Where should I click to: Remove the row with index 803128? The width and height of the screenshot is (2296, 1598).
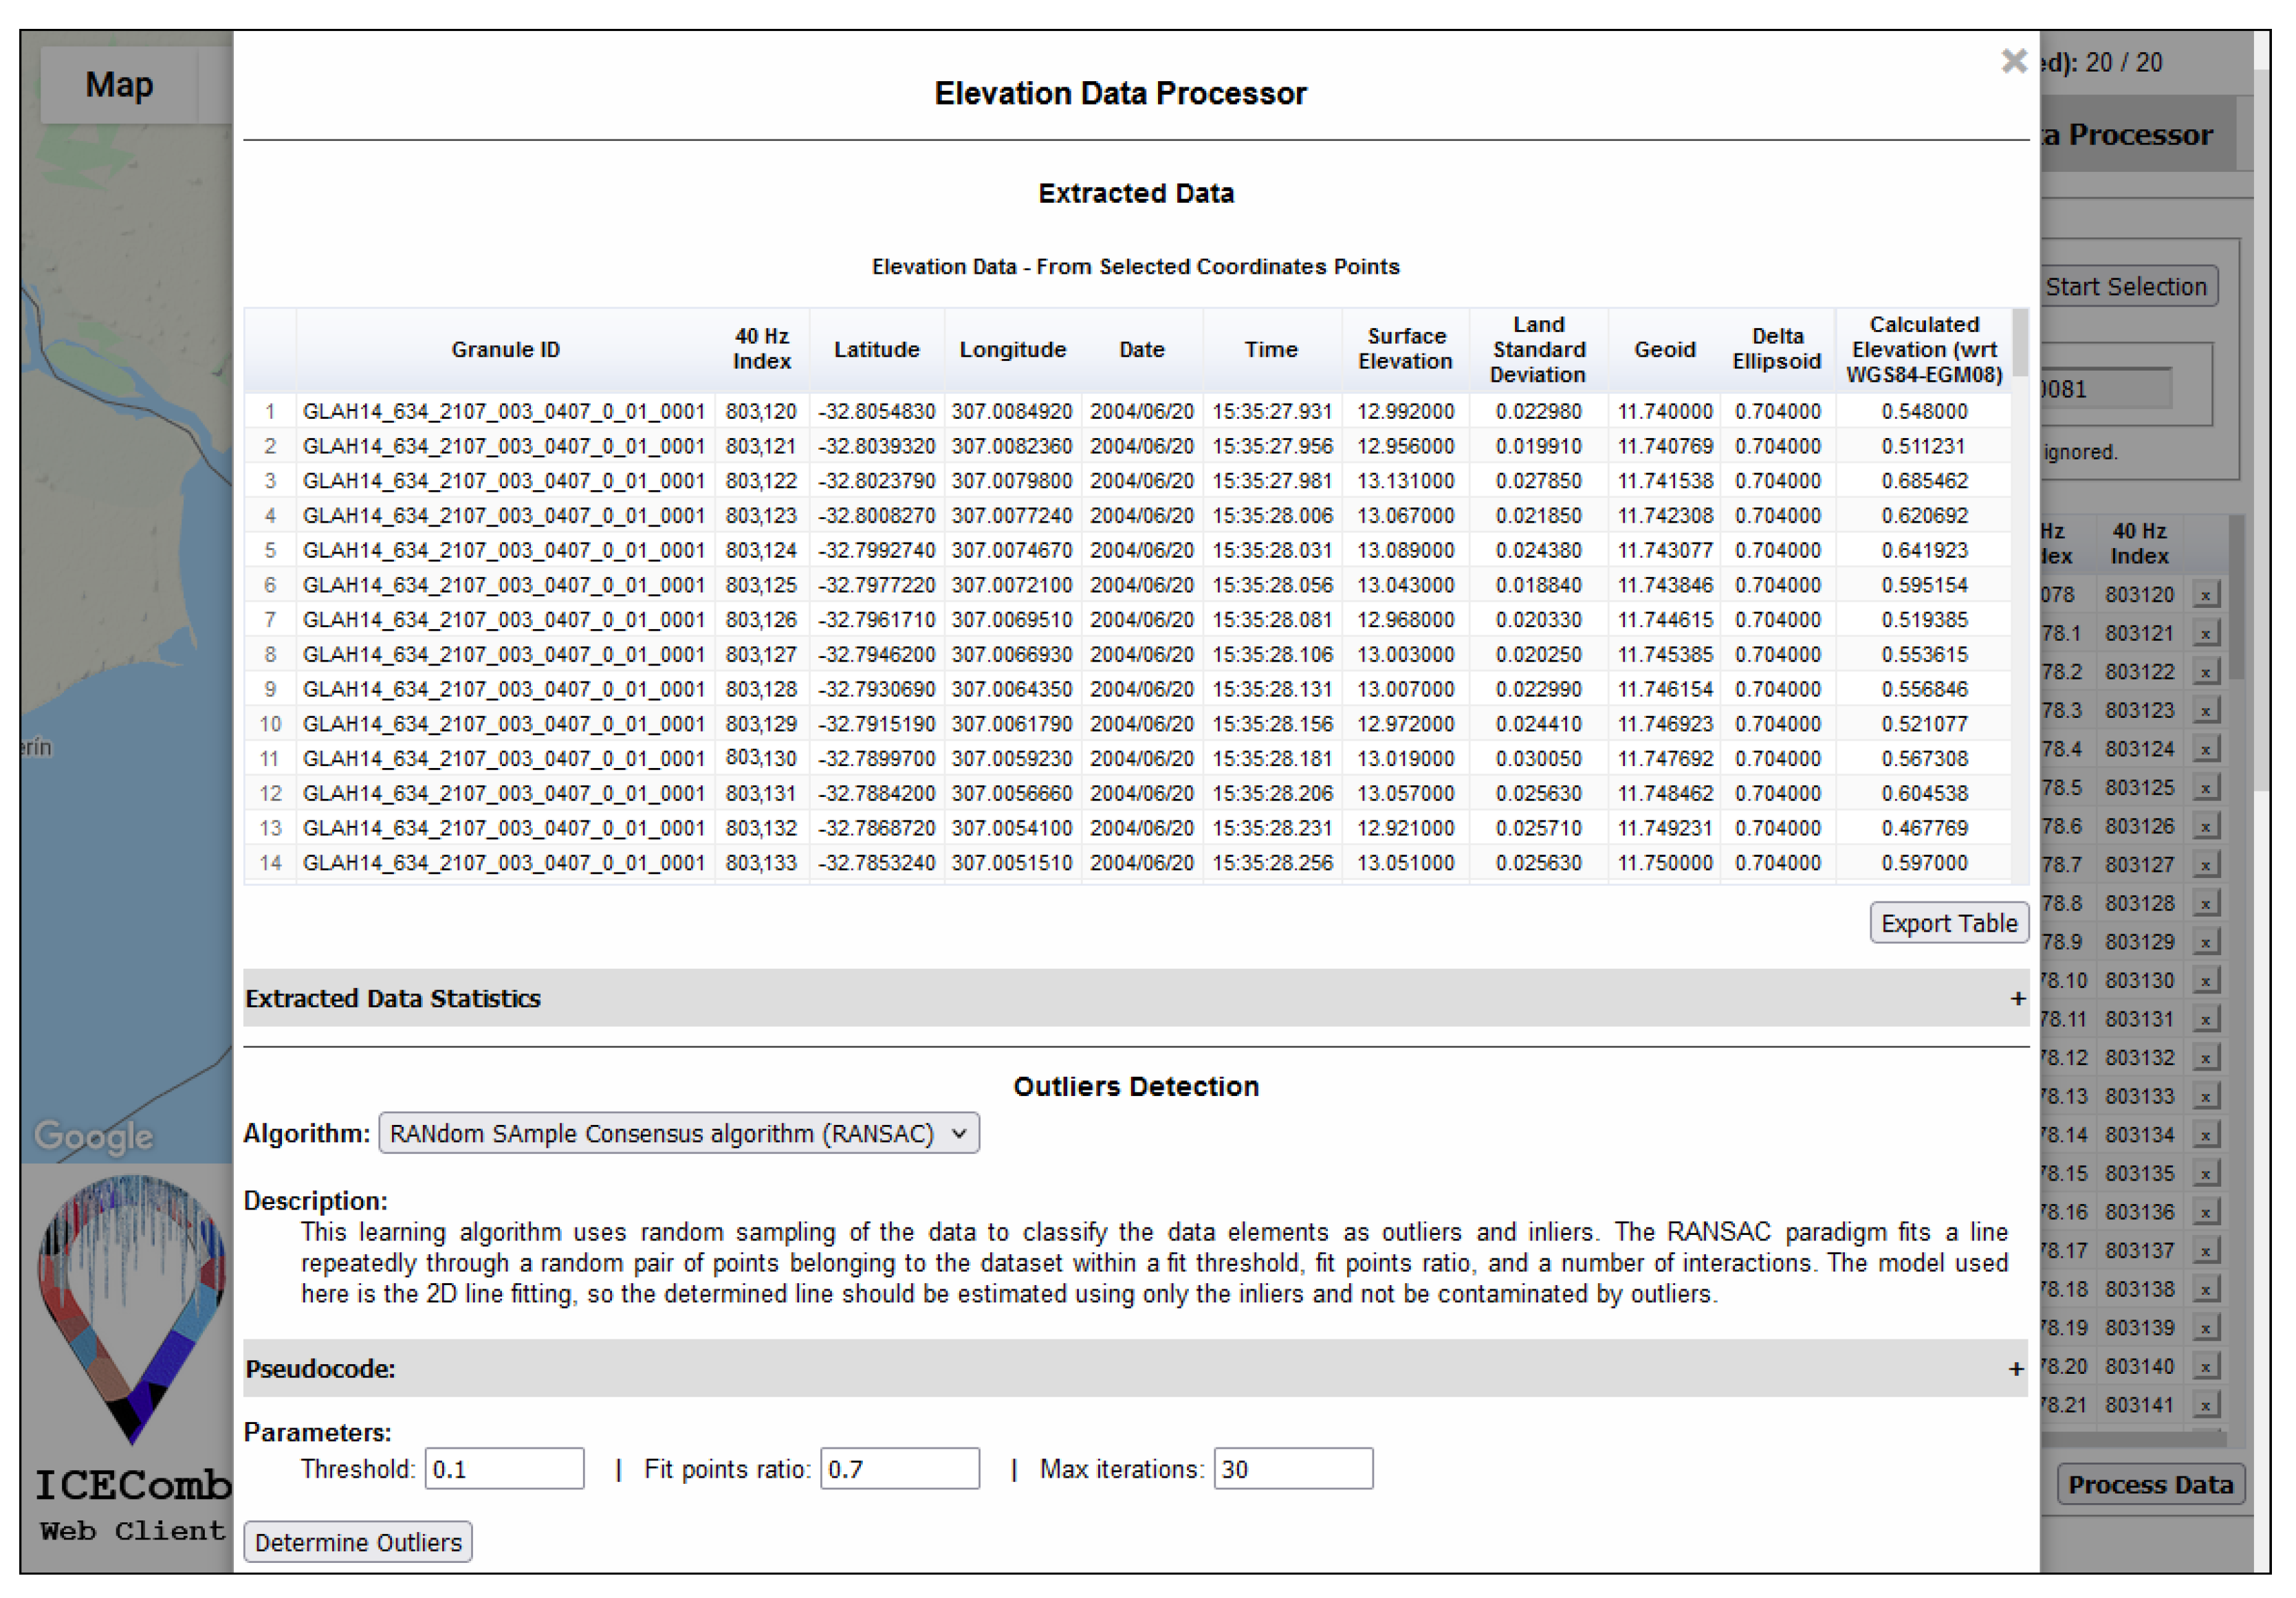[2205, 903]
